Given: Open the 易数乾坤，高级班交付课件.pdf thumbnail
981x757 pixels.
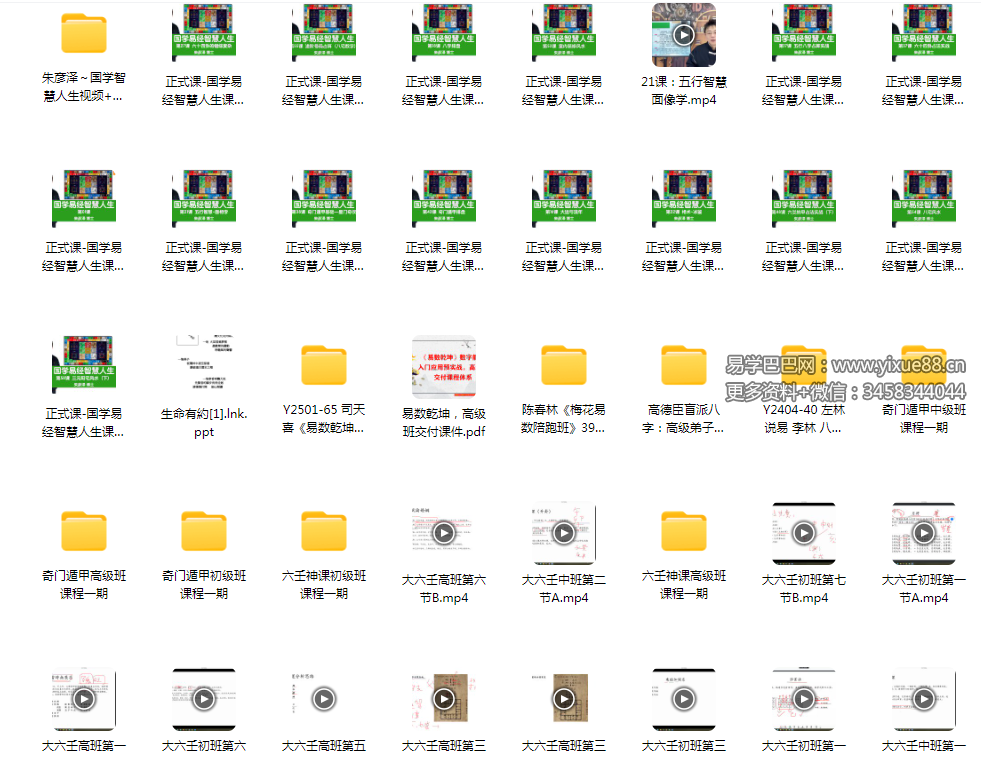Looking at the screenshot, I should (x=444, y=366).
